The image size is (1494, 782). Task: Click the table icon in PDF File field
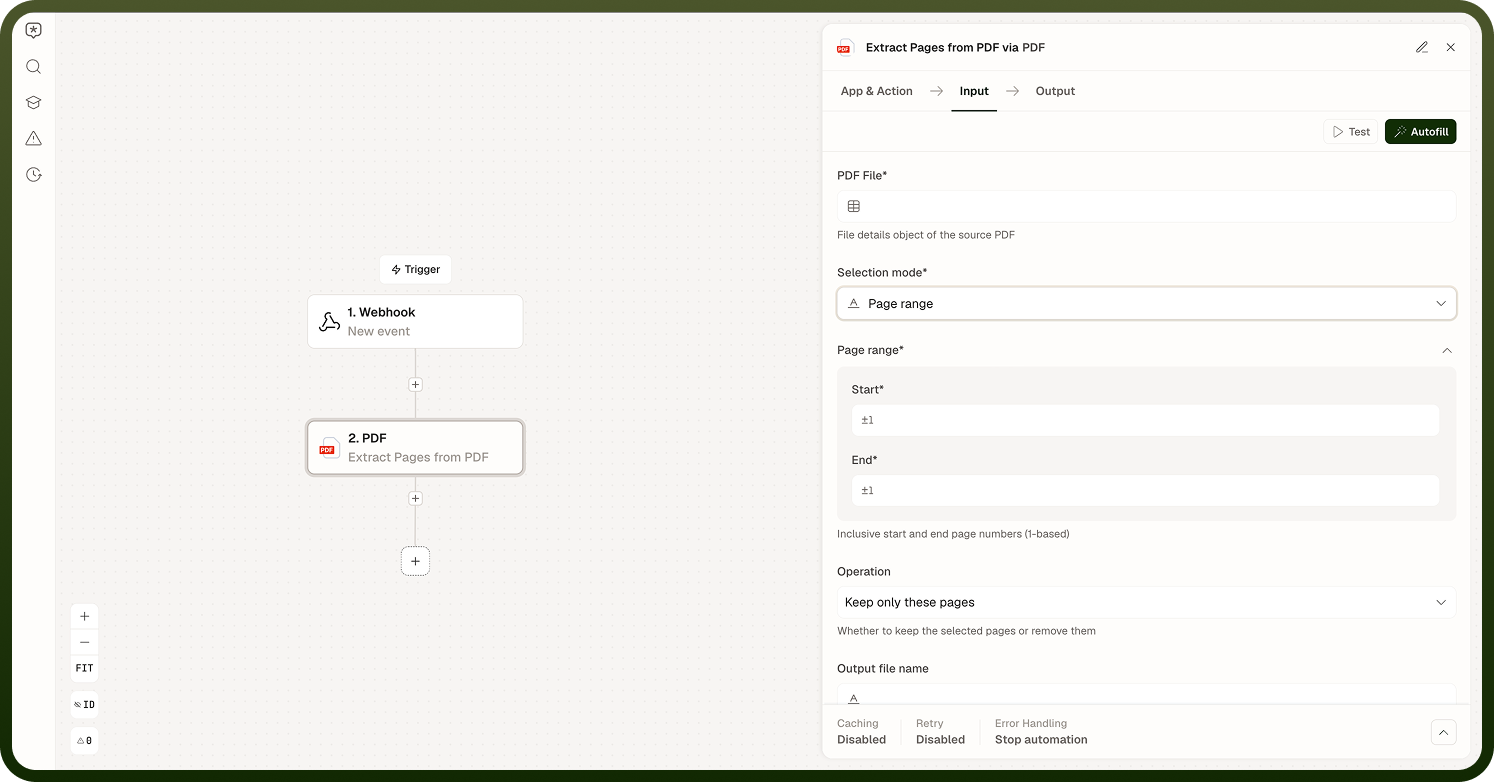point(854,206)
